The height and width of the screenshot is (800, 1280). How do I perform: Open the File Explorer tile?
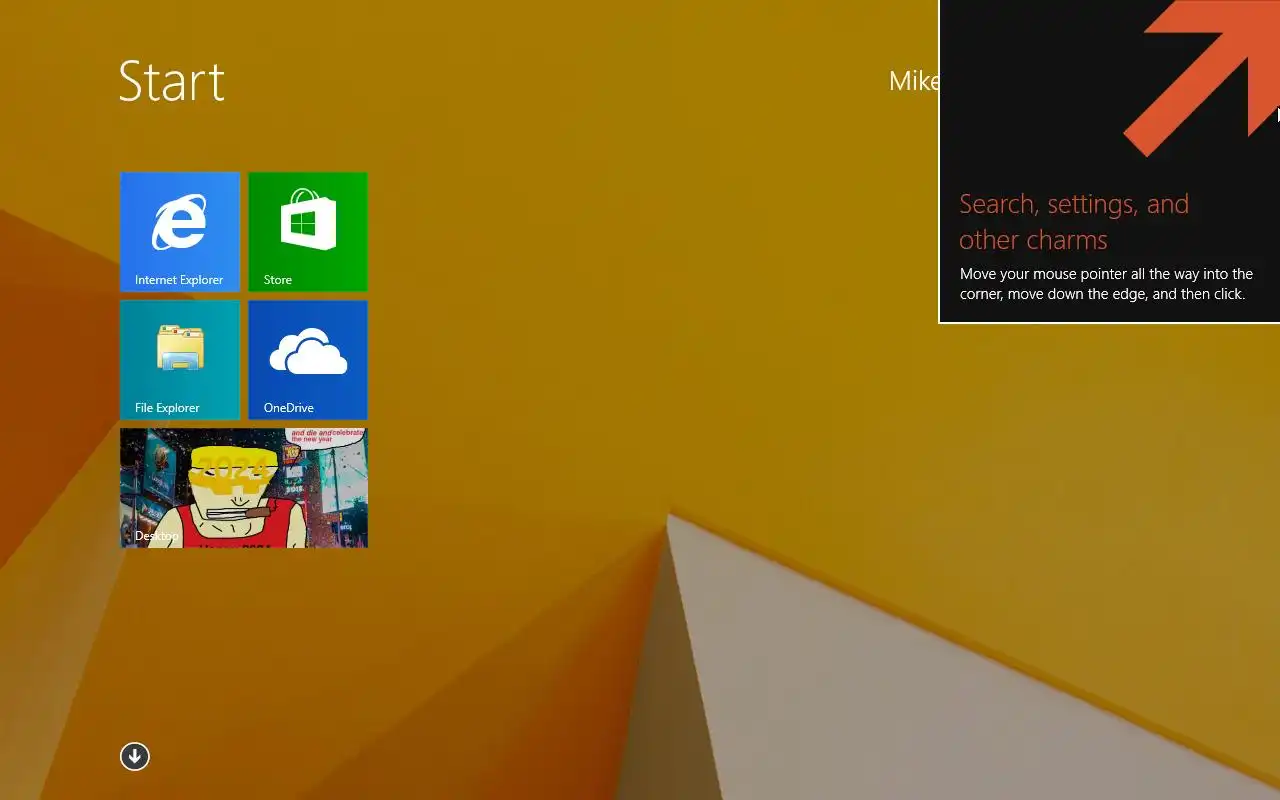pos(180,360)
